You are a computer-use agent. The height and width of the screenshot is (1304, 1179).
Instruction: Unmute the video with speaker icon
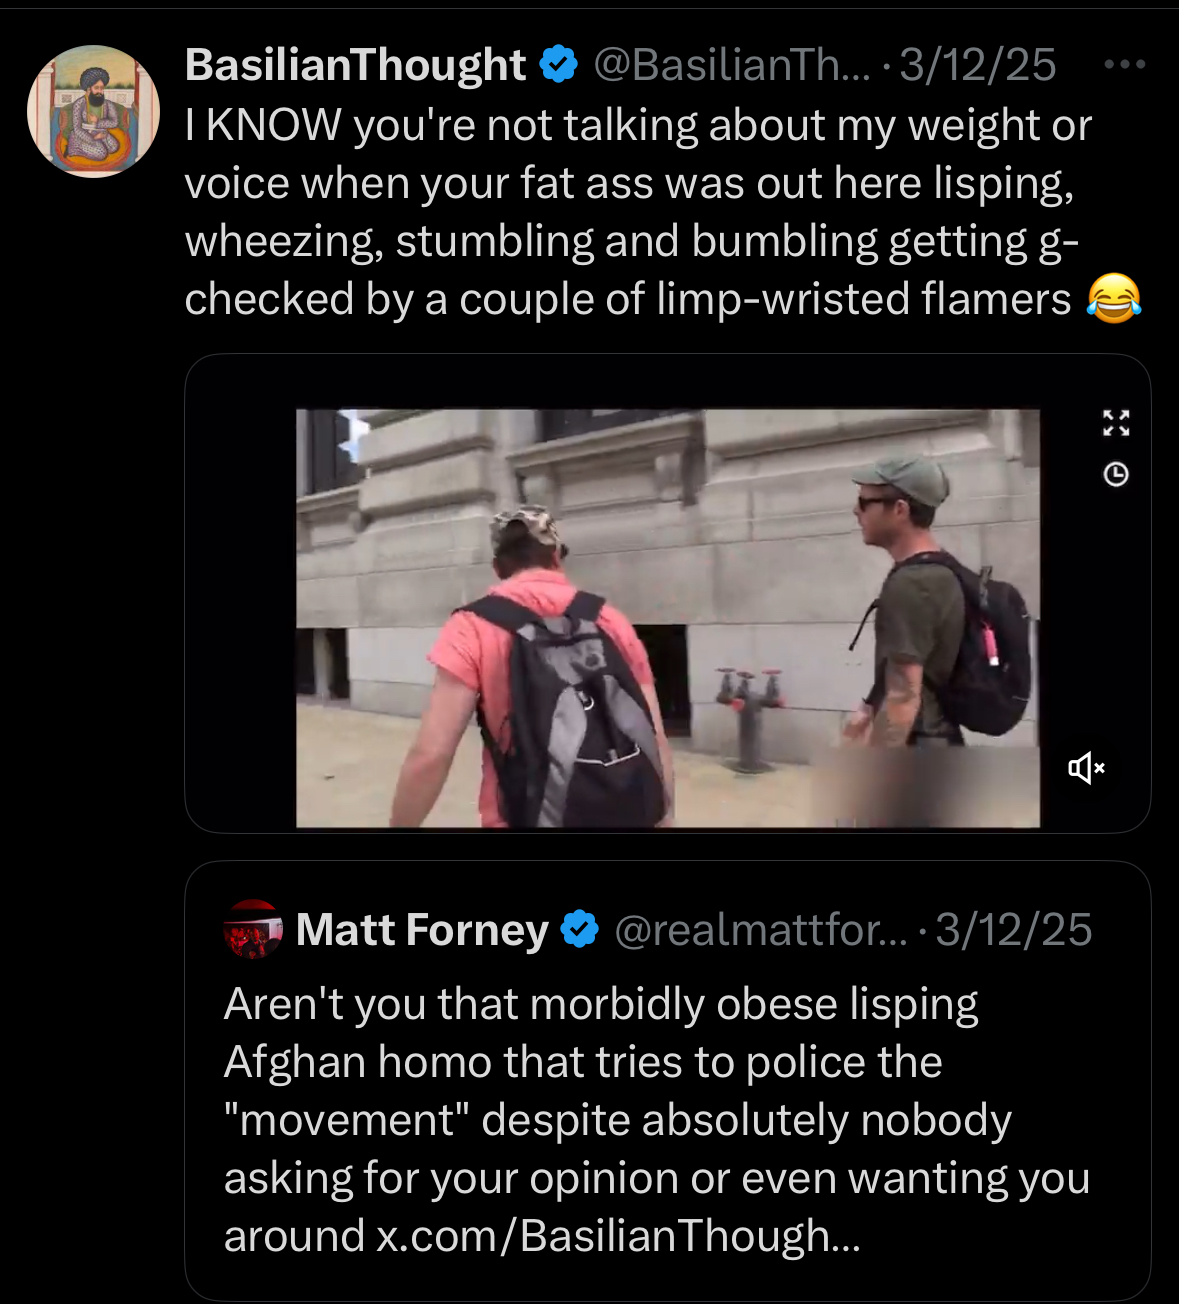1086,768
